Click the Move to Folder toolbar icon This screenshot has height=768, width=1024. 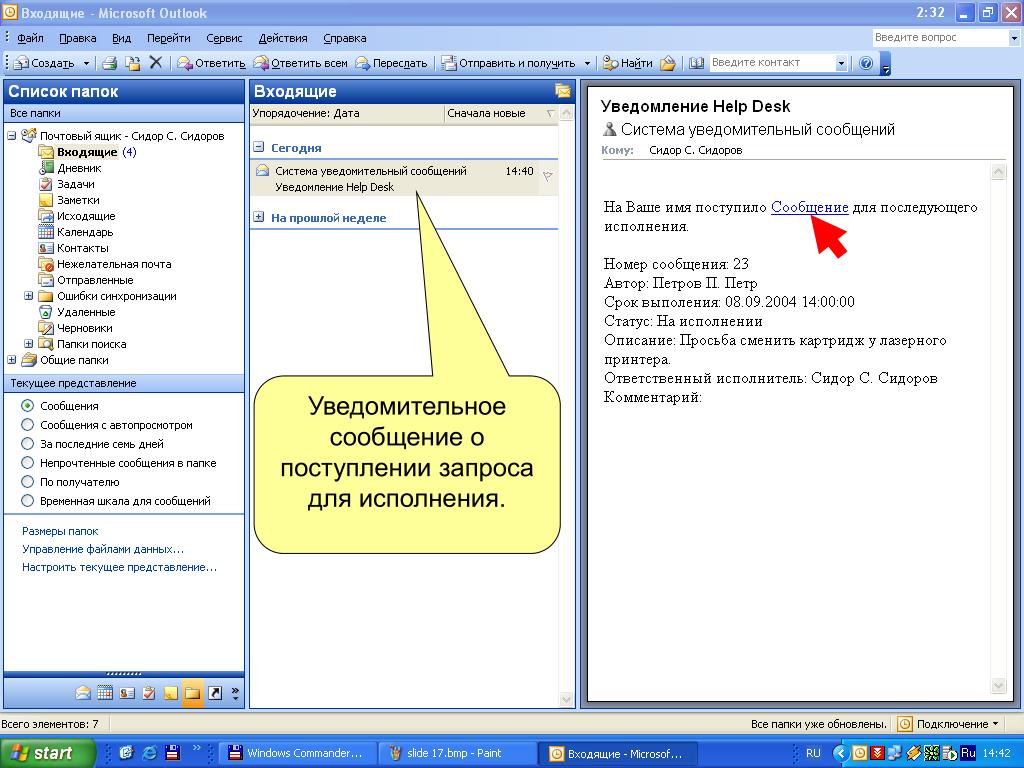coord(133,63)
